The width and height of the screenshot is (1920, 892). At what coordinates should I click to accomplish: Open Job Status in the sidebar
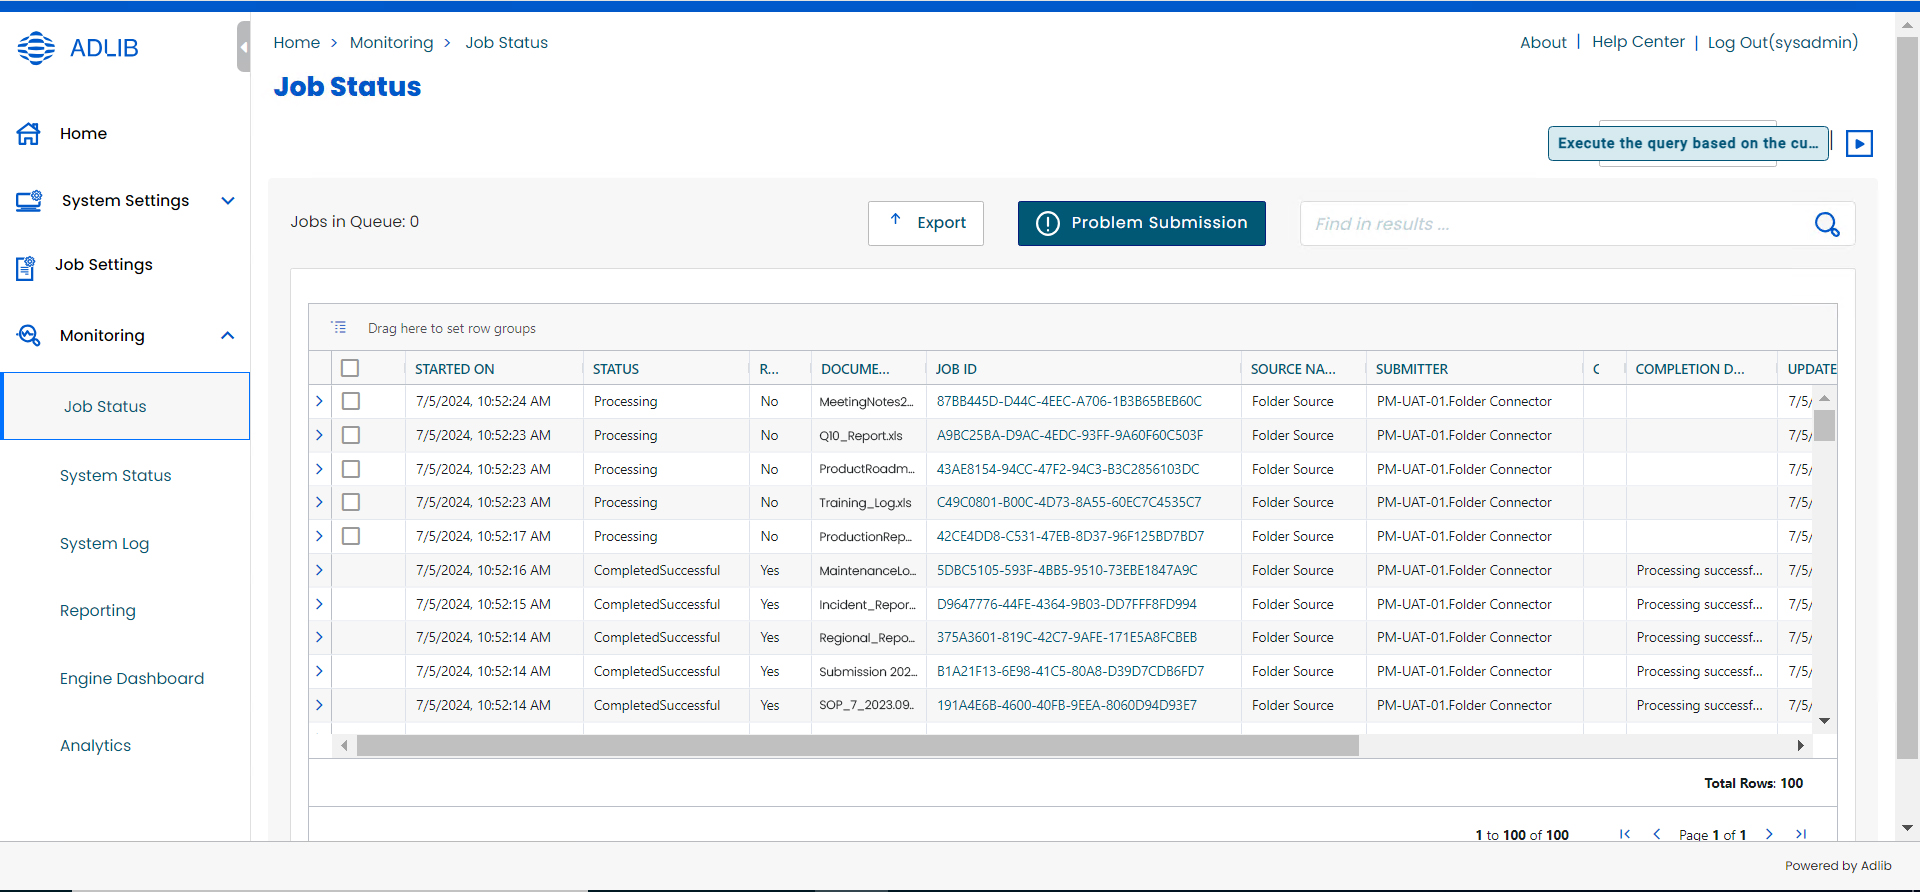point(126,406)
